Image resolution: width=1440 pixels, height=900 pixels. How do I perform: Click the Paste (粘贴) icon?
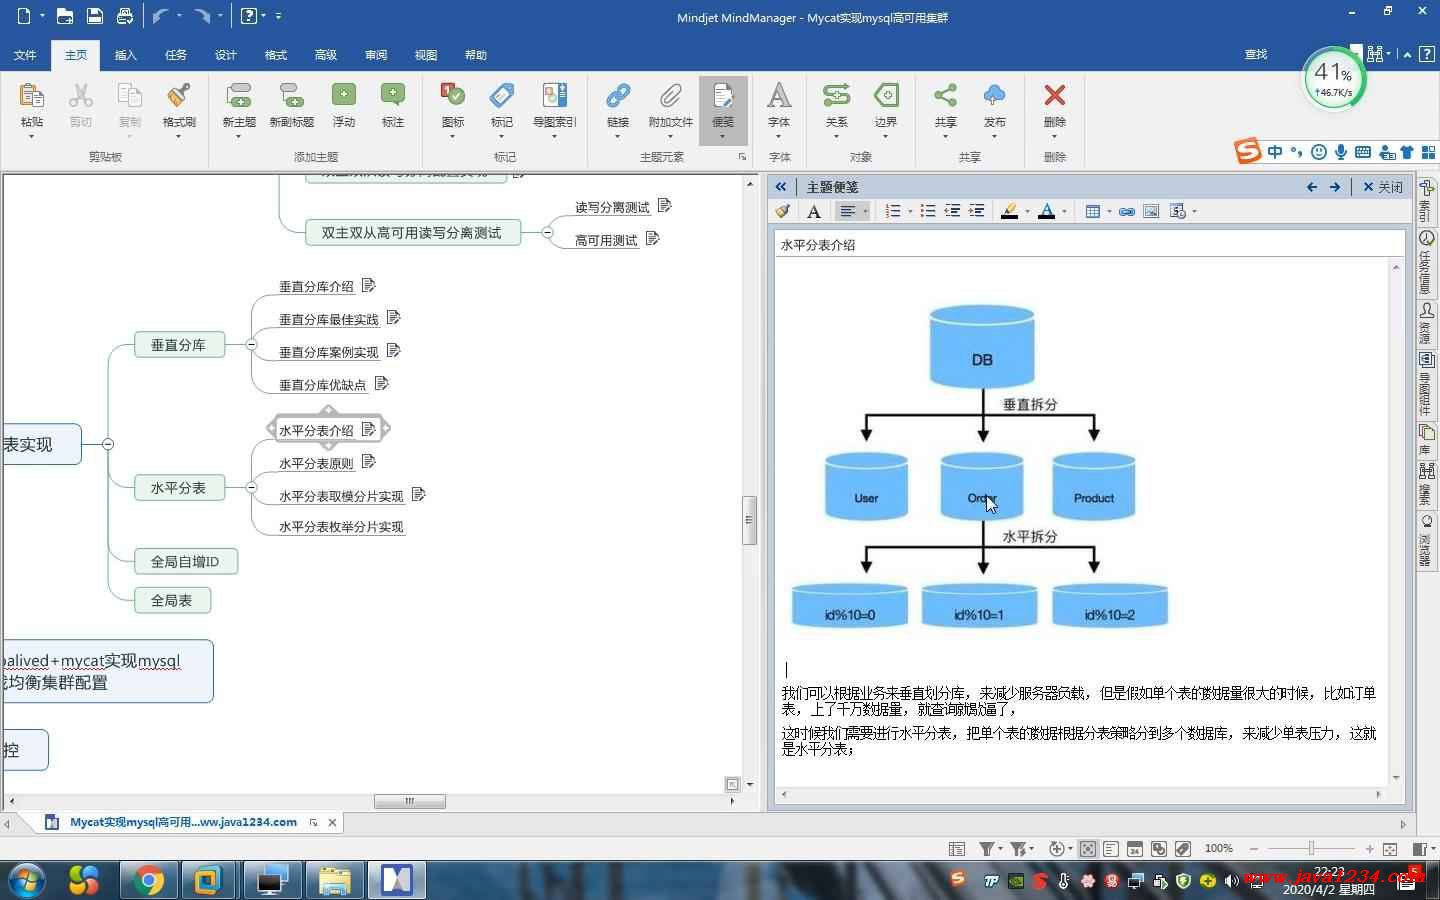(31, 96)
